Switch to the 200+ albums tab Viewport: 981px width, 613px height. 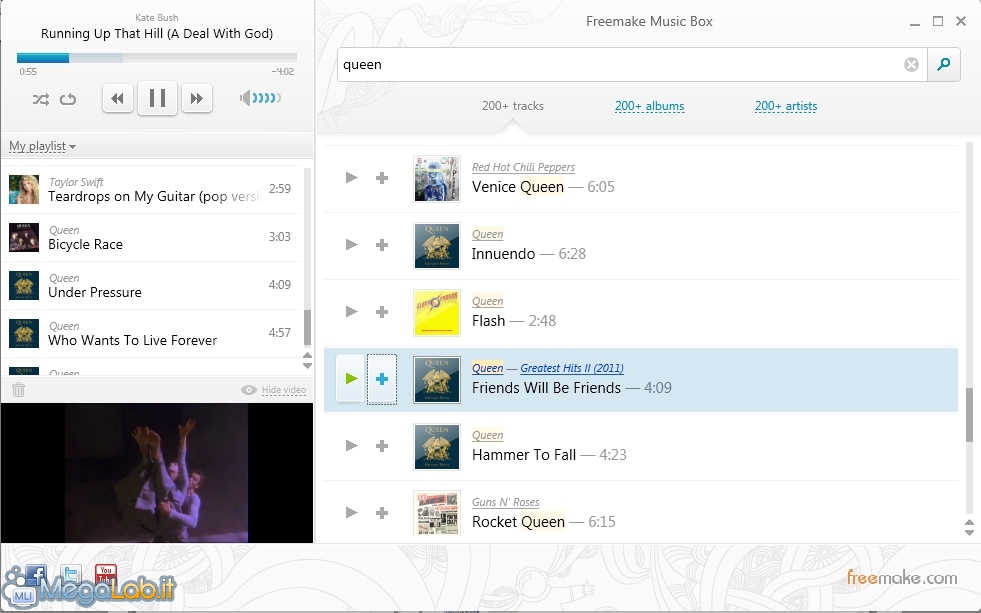point(649,106)
